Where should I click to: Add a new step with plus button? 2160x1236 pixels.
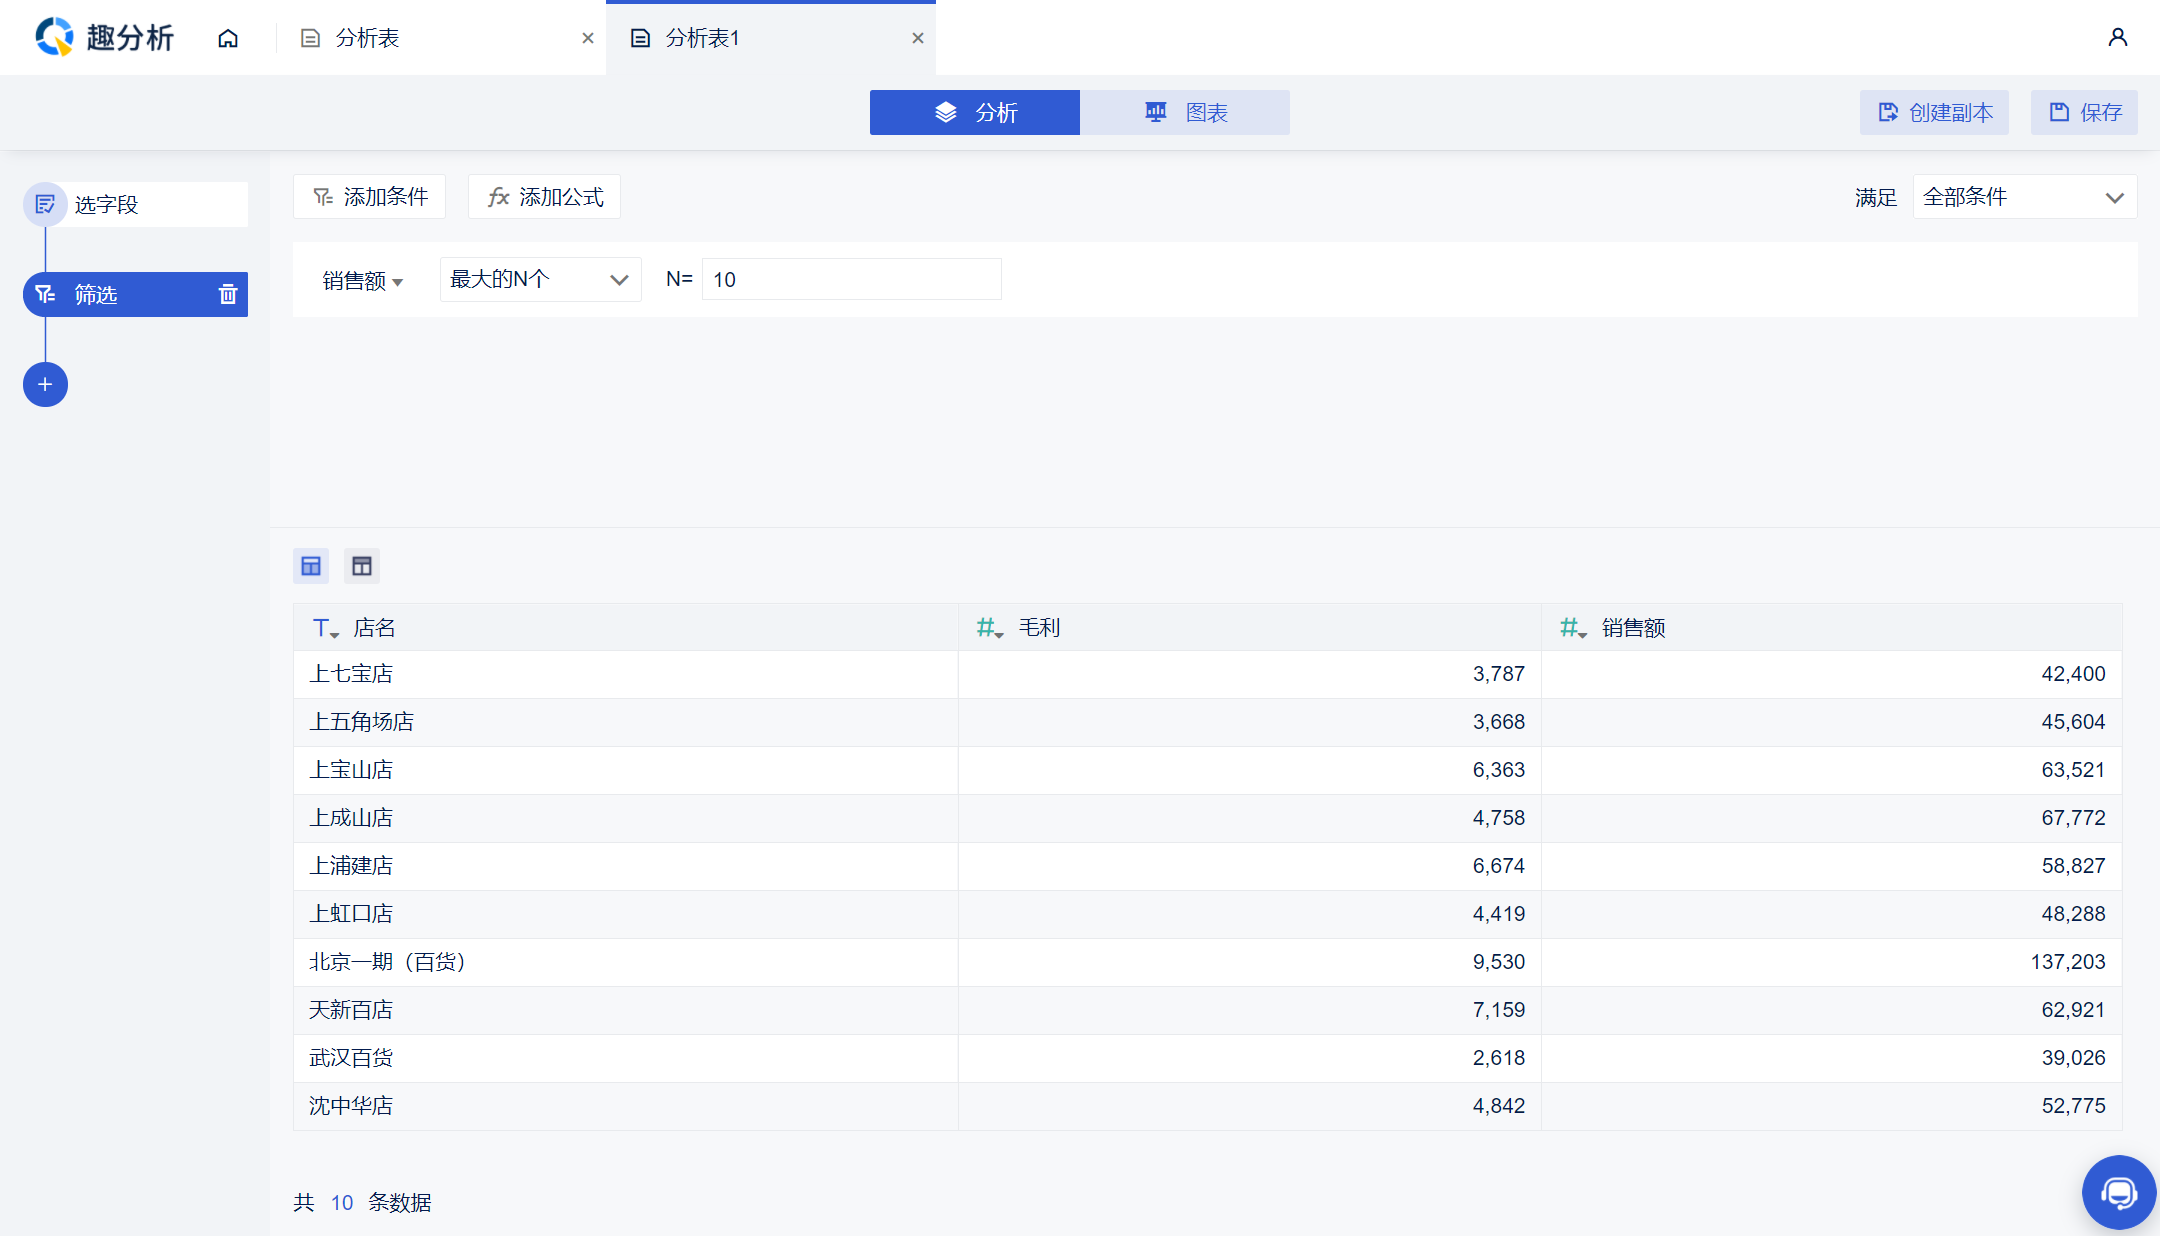45,385
